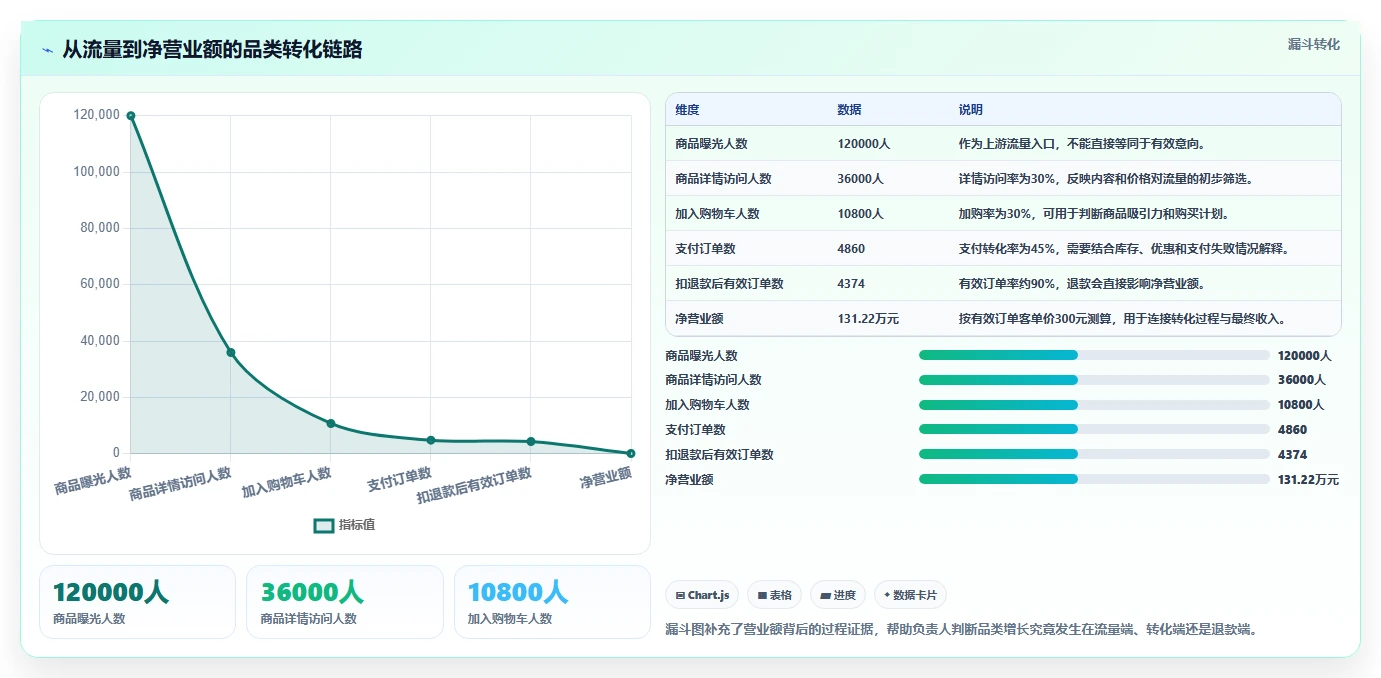Click the 120000人 商品曝光人数 data card
Viewport: 1381px width, 678px height.
pyautogui.click(x=137, y=602)
